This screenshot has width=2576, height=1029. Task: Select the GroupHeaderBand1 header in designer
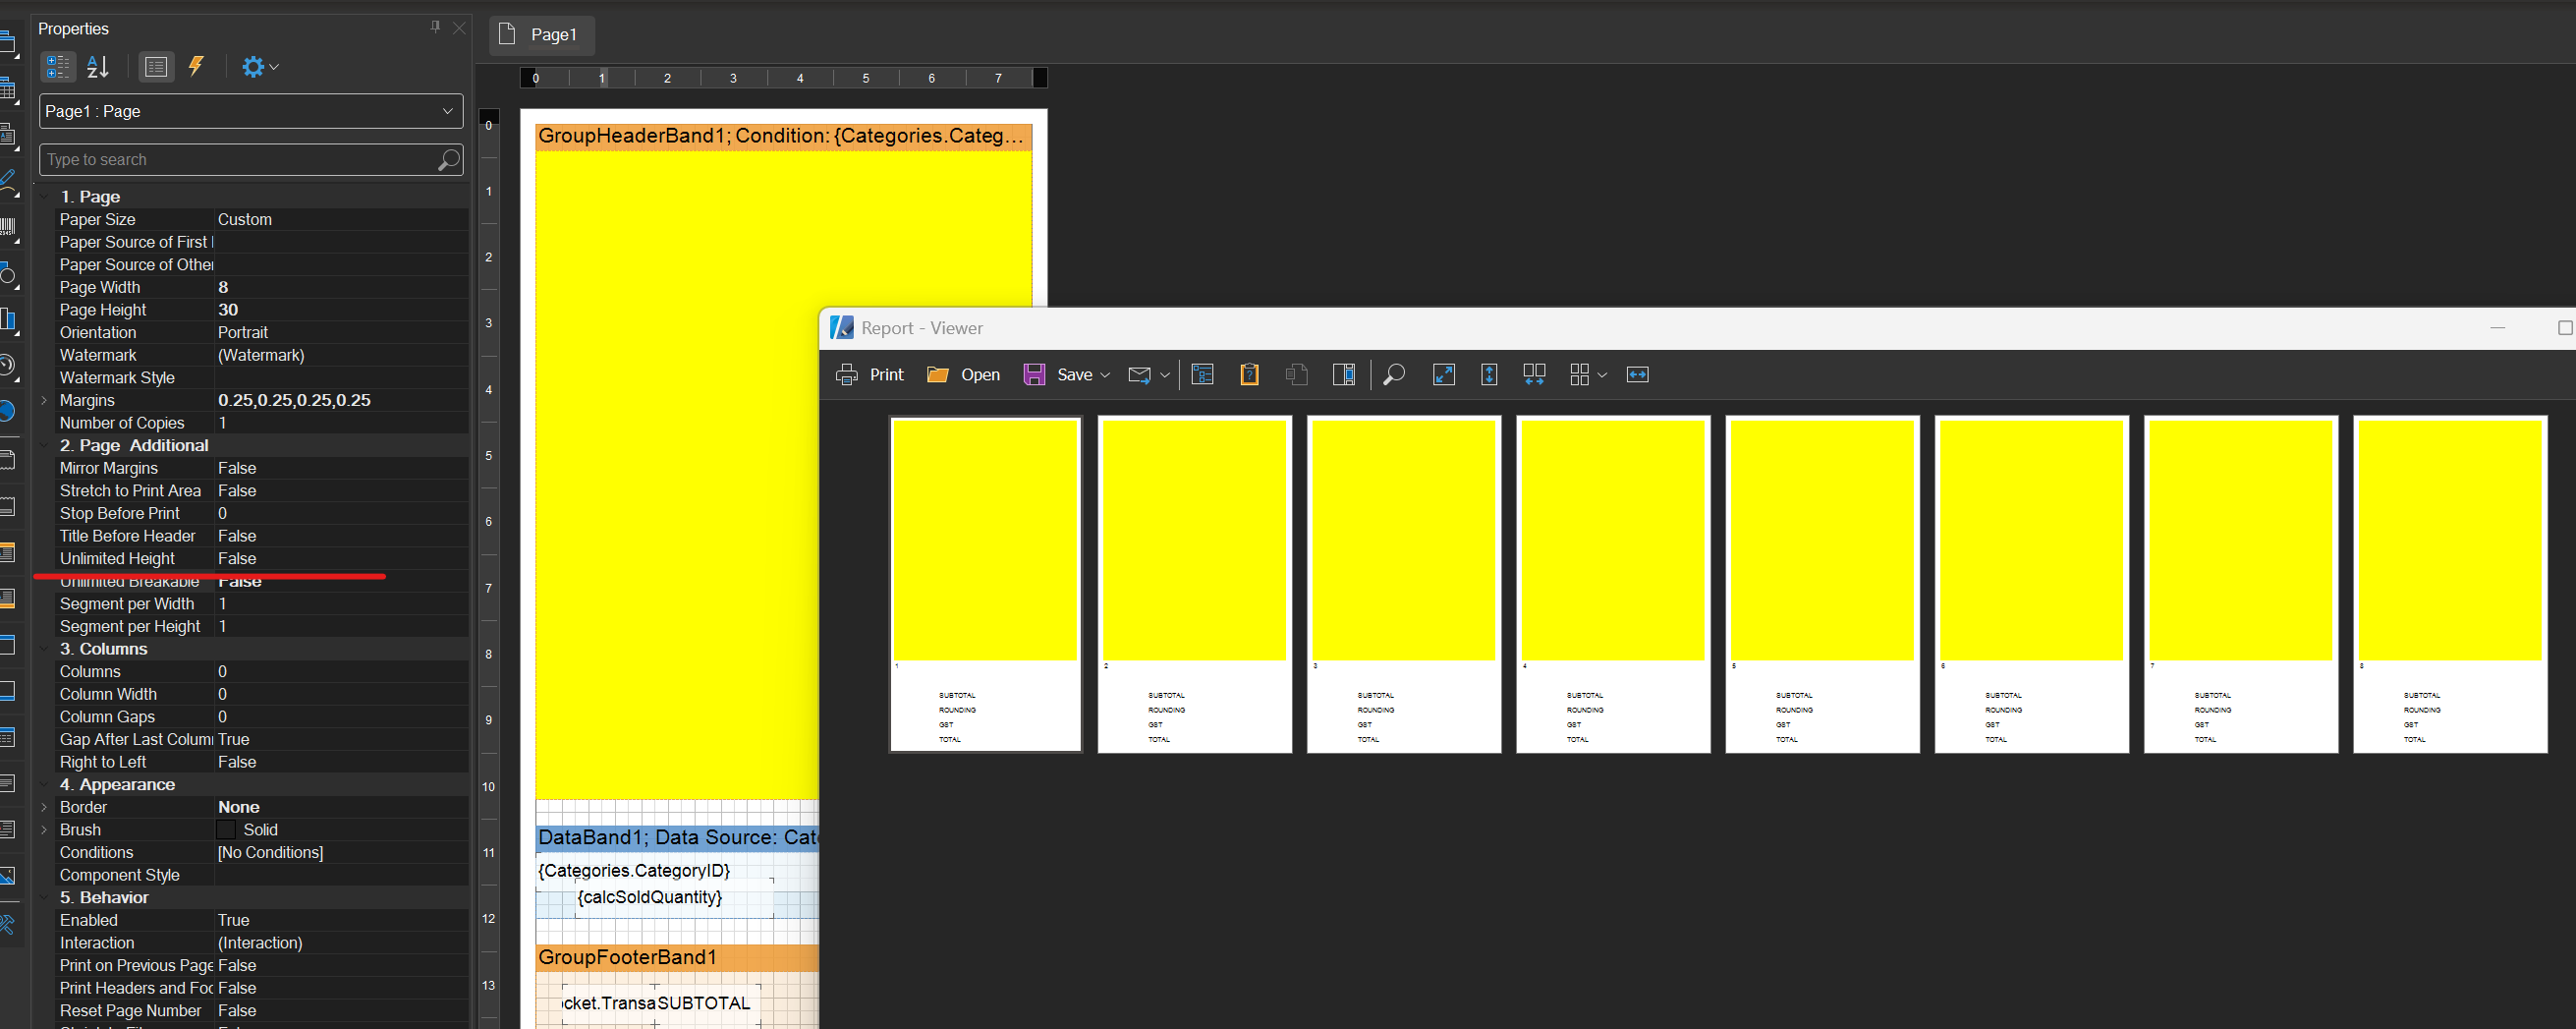click(783, 136)
